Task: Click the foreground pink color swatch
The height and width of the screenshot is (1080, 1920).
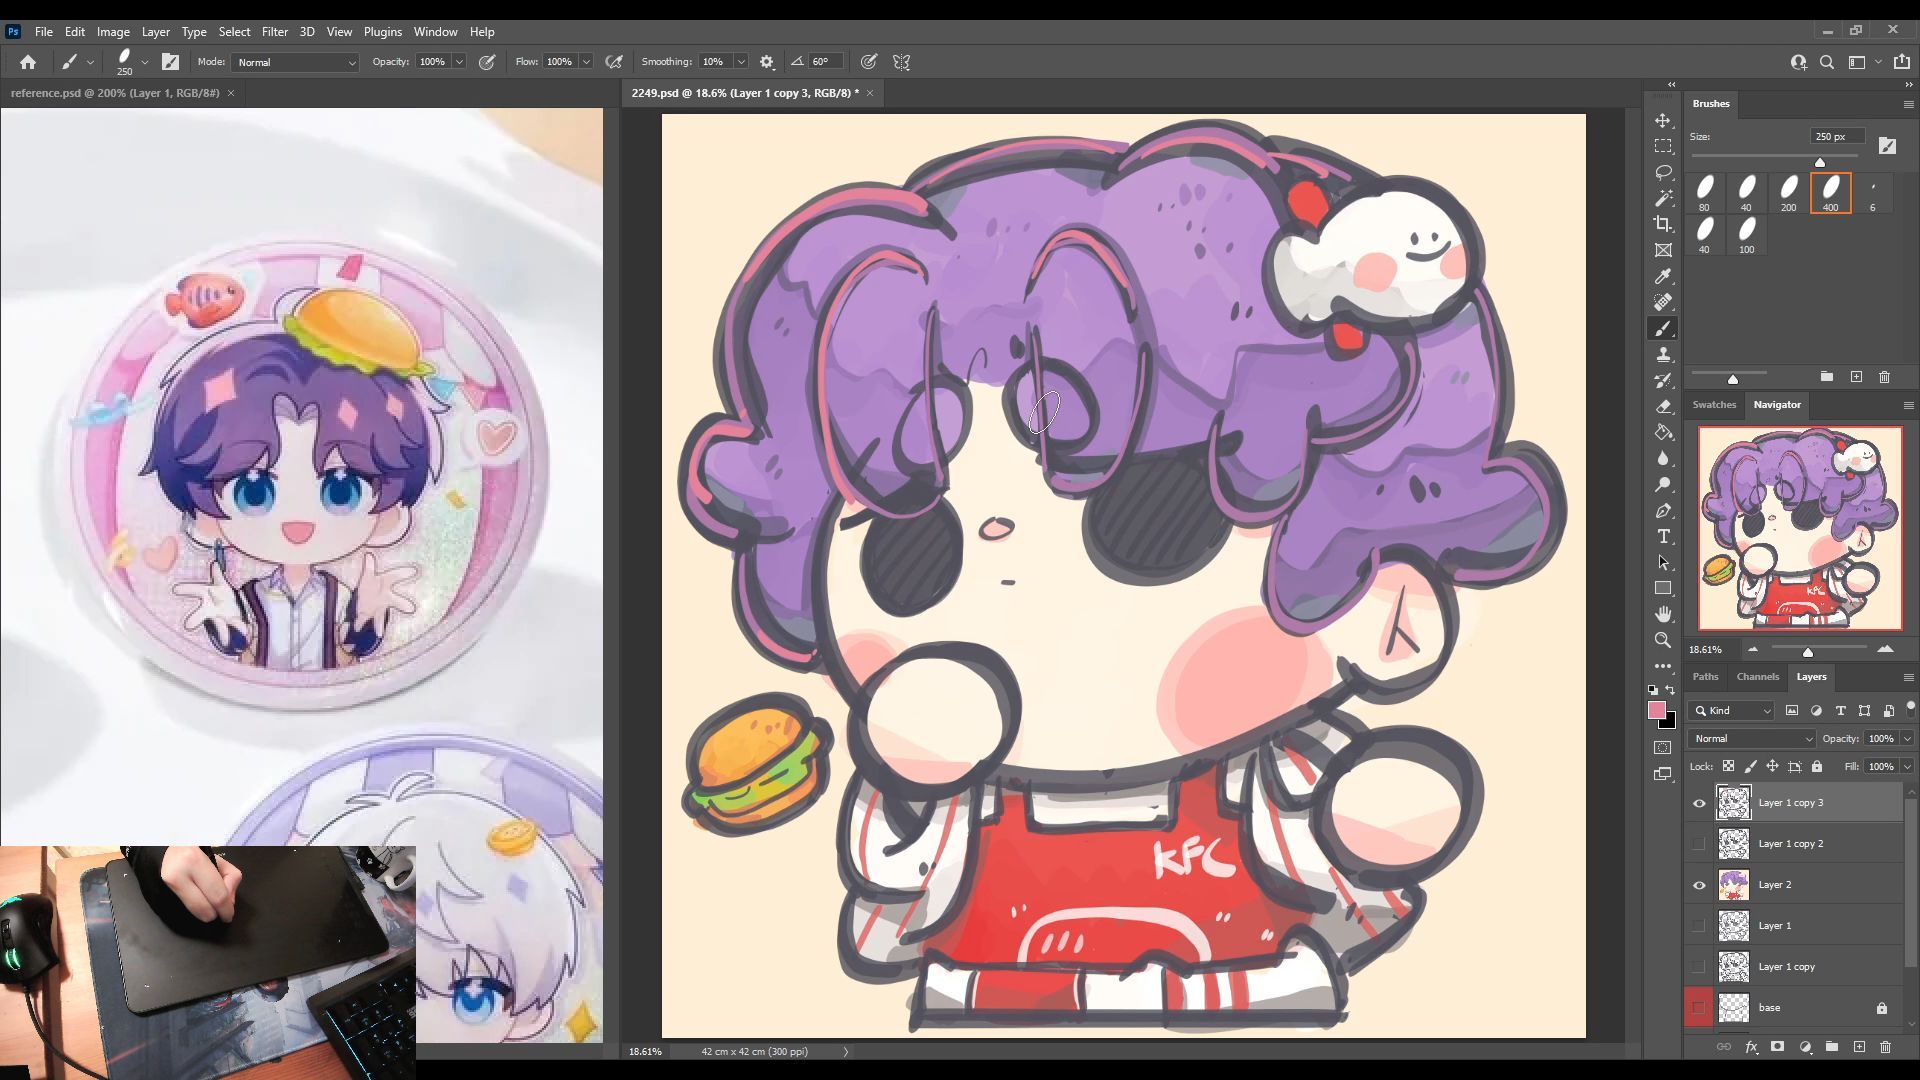Action: pos(1657,710)
